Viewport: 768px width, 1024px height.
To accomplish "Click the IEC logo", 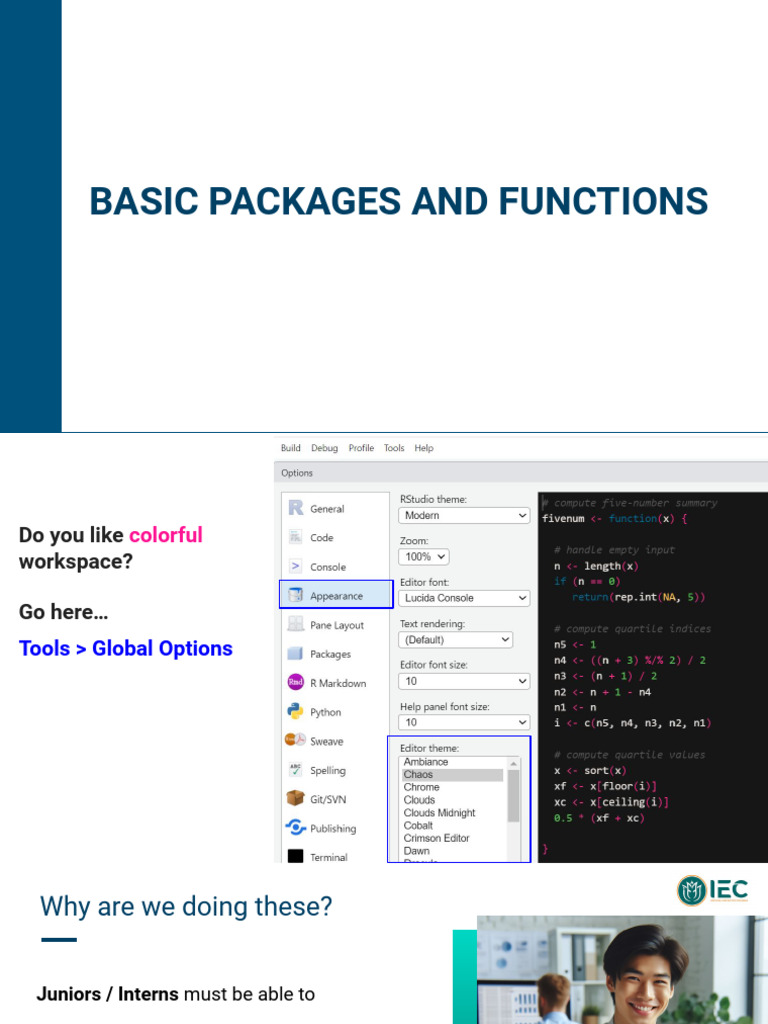I will tap(712, 890).
